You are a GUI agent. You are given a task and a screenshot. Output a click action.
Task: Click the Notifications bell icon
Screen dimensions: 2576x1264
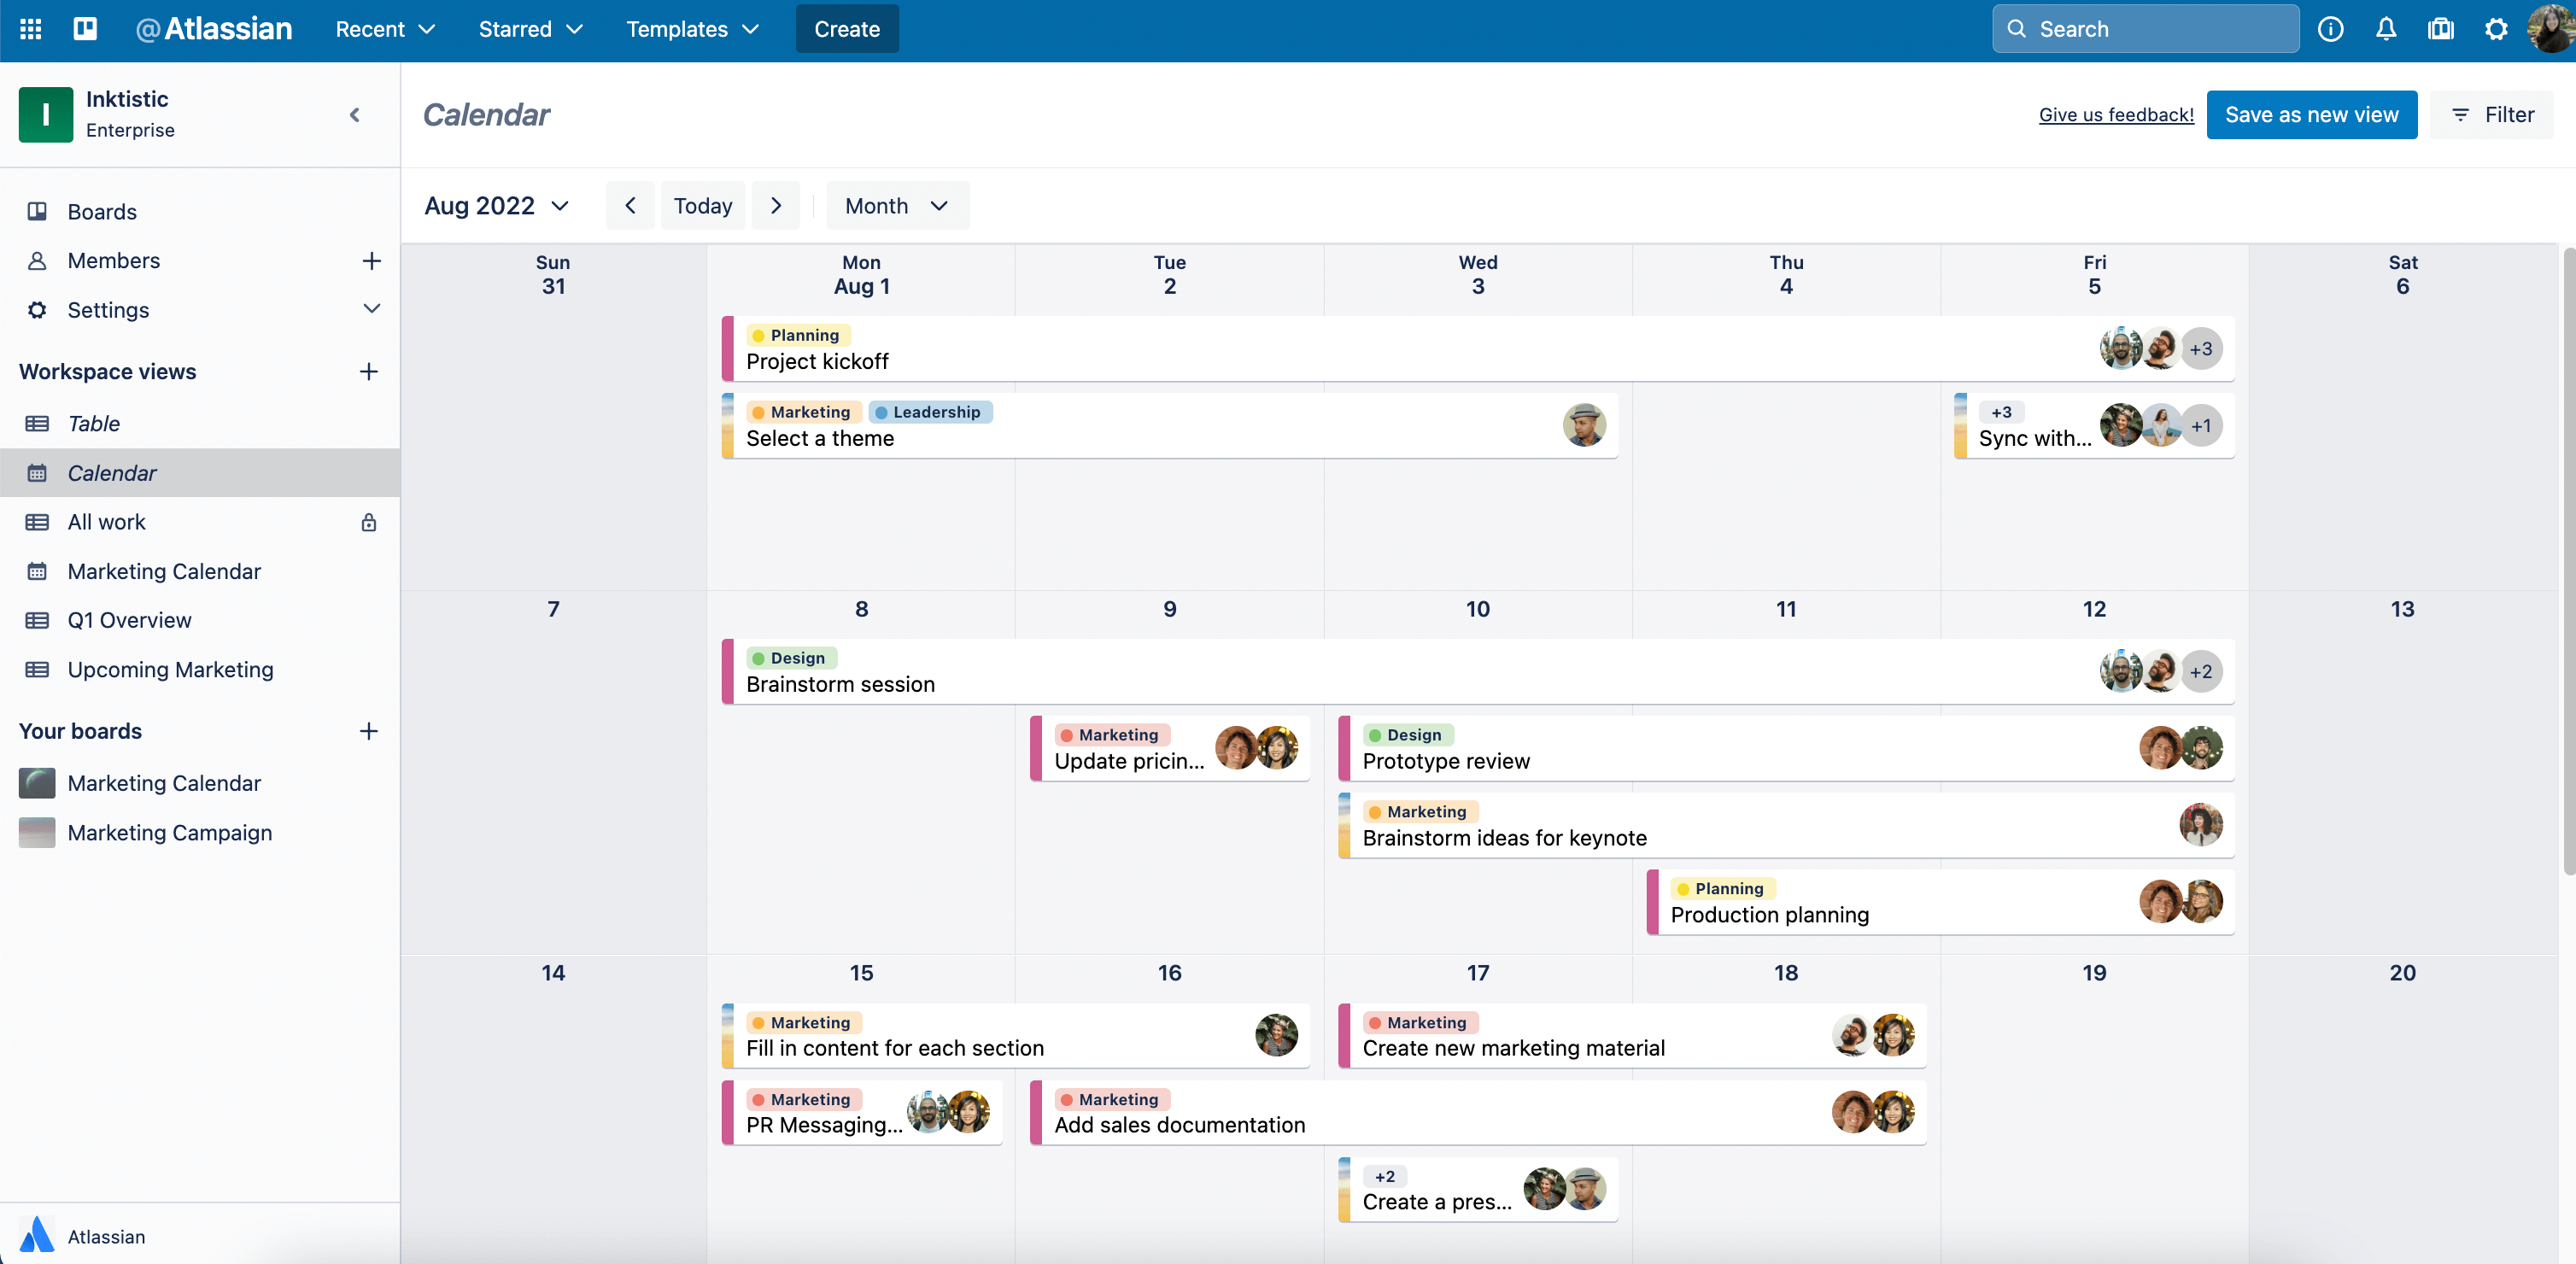tap(2384, 28)
